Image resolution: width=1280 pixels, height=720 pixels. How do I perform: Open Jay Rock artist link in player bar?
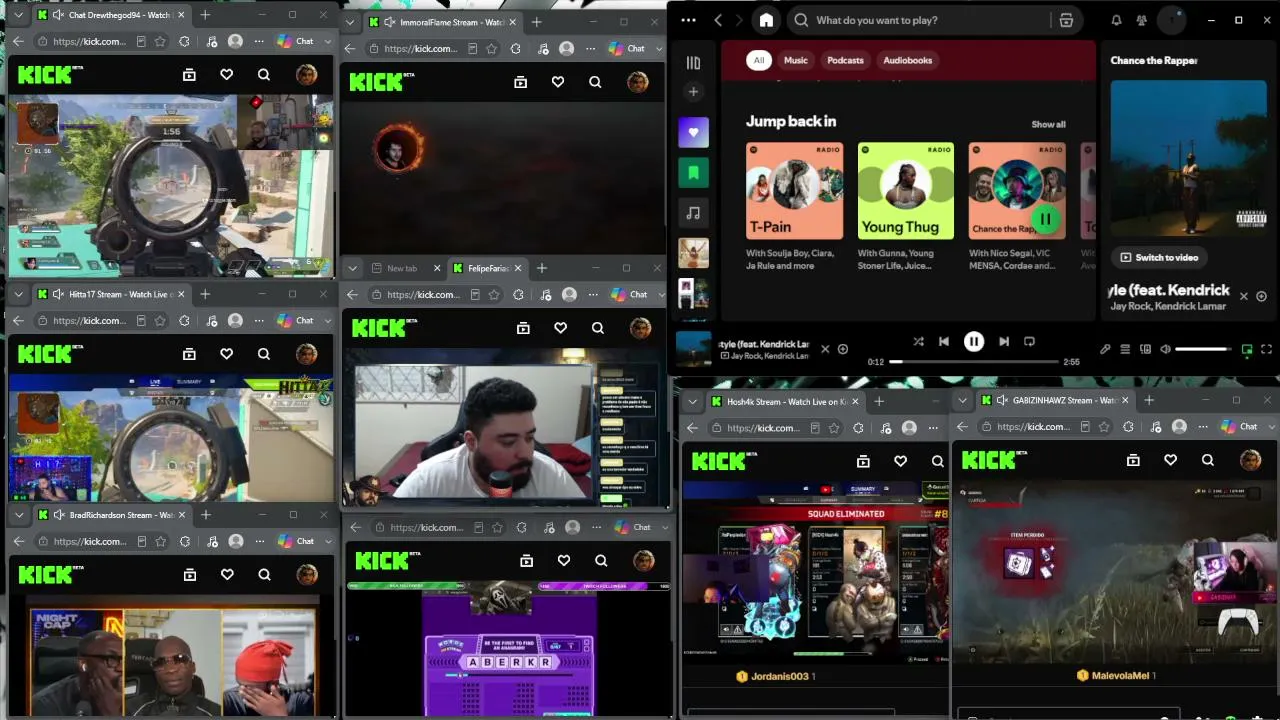coord(746,356)
